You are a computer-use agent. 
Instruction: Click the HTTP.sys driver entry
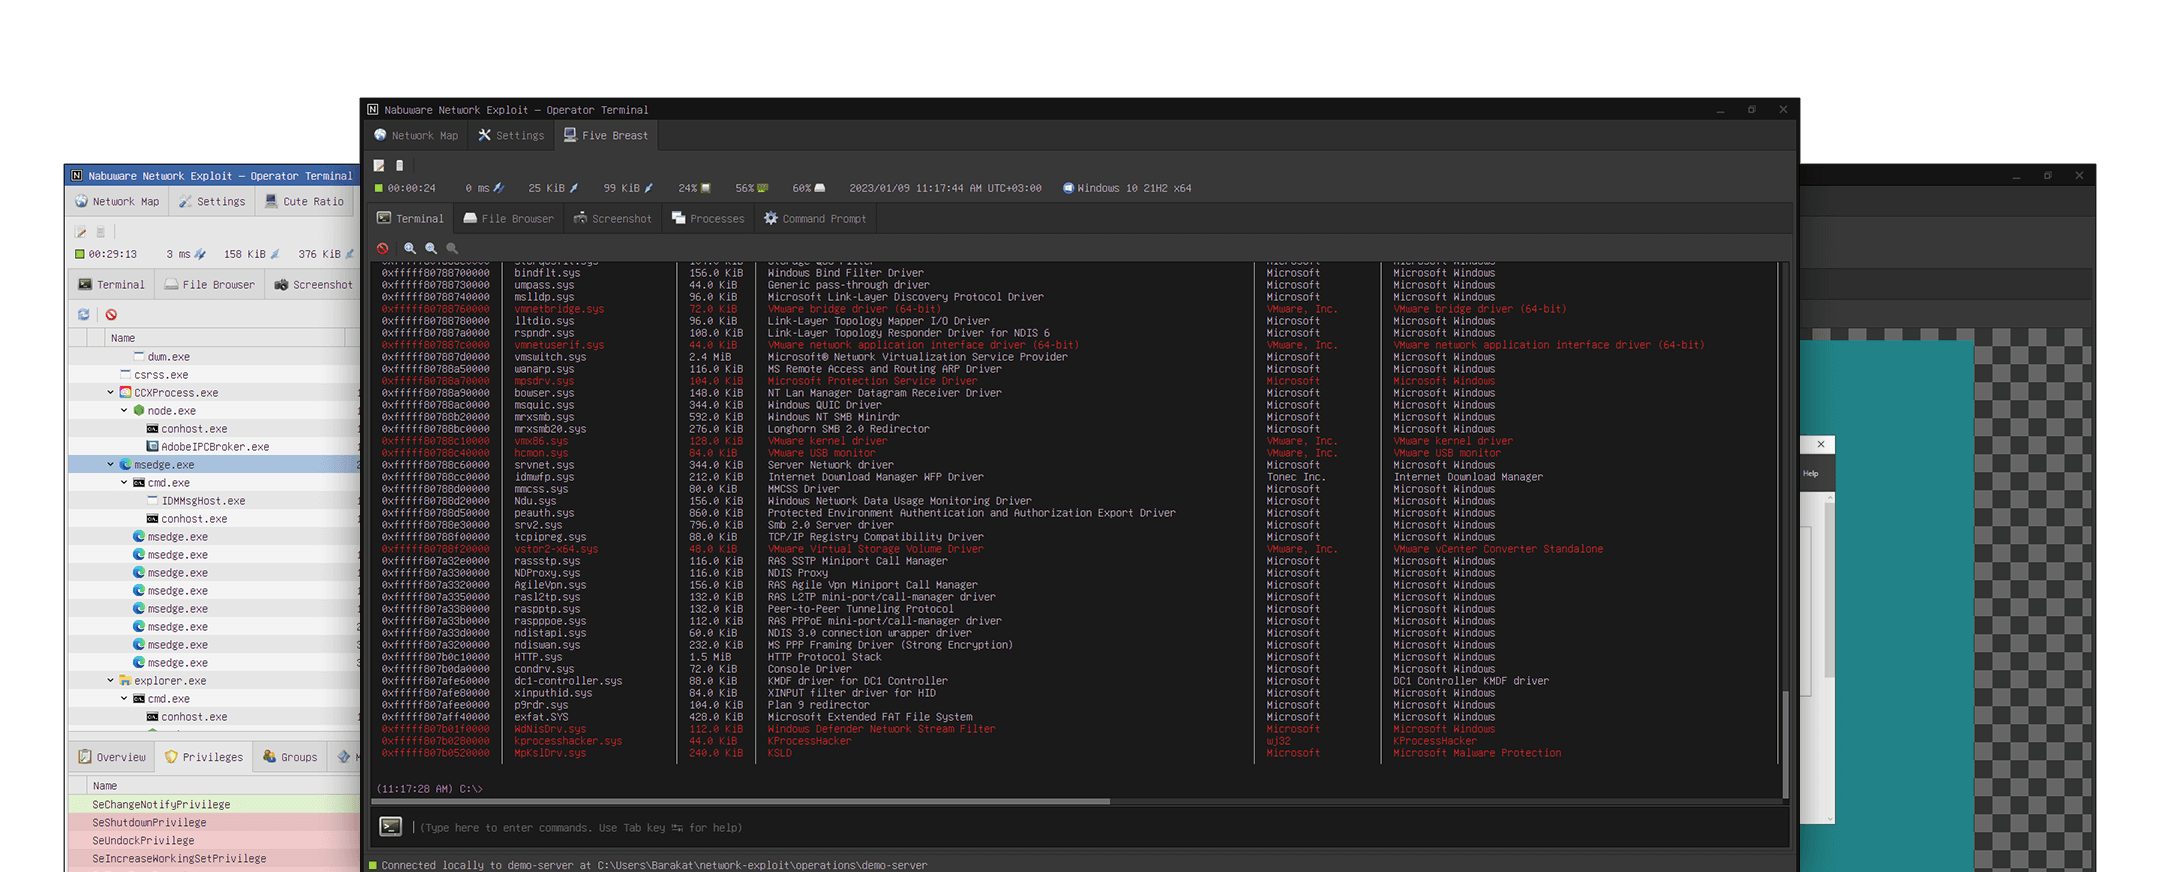click(538, 657)
